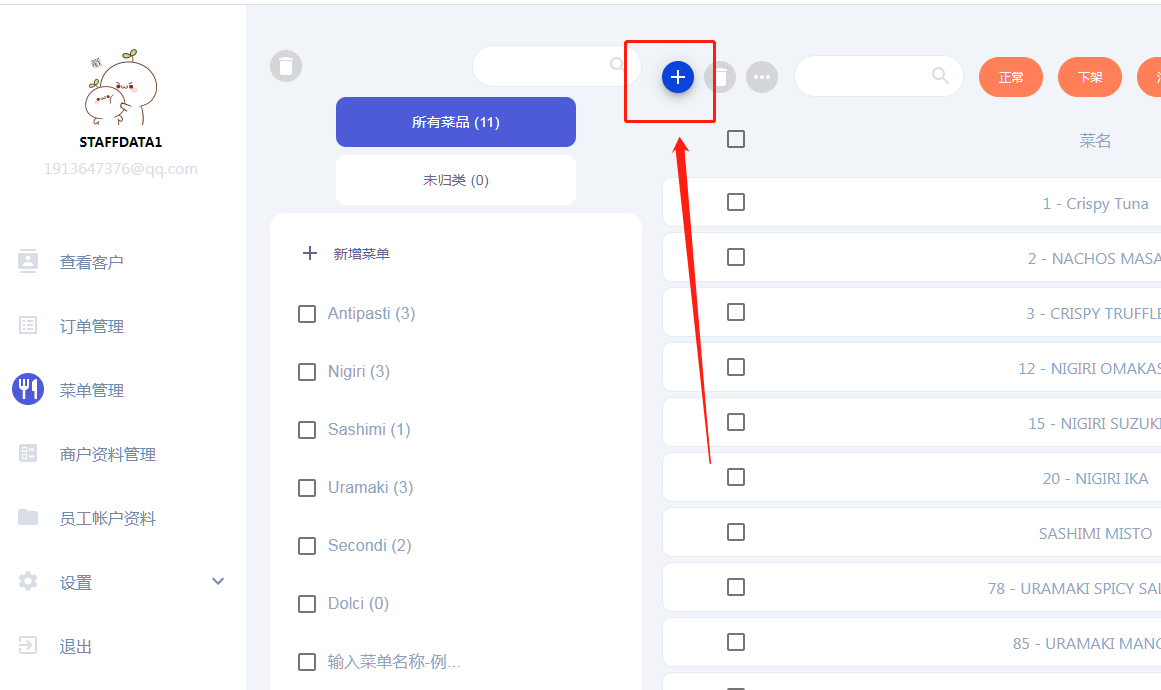Click the orange 正常 filter button
Image resolution: width=1161 pixels, height=690 pixels.
point(1011,77)
